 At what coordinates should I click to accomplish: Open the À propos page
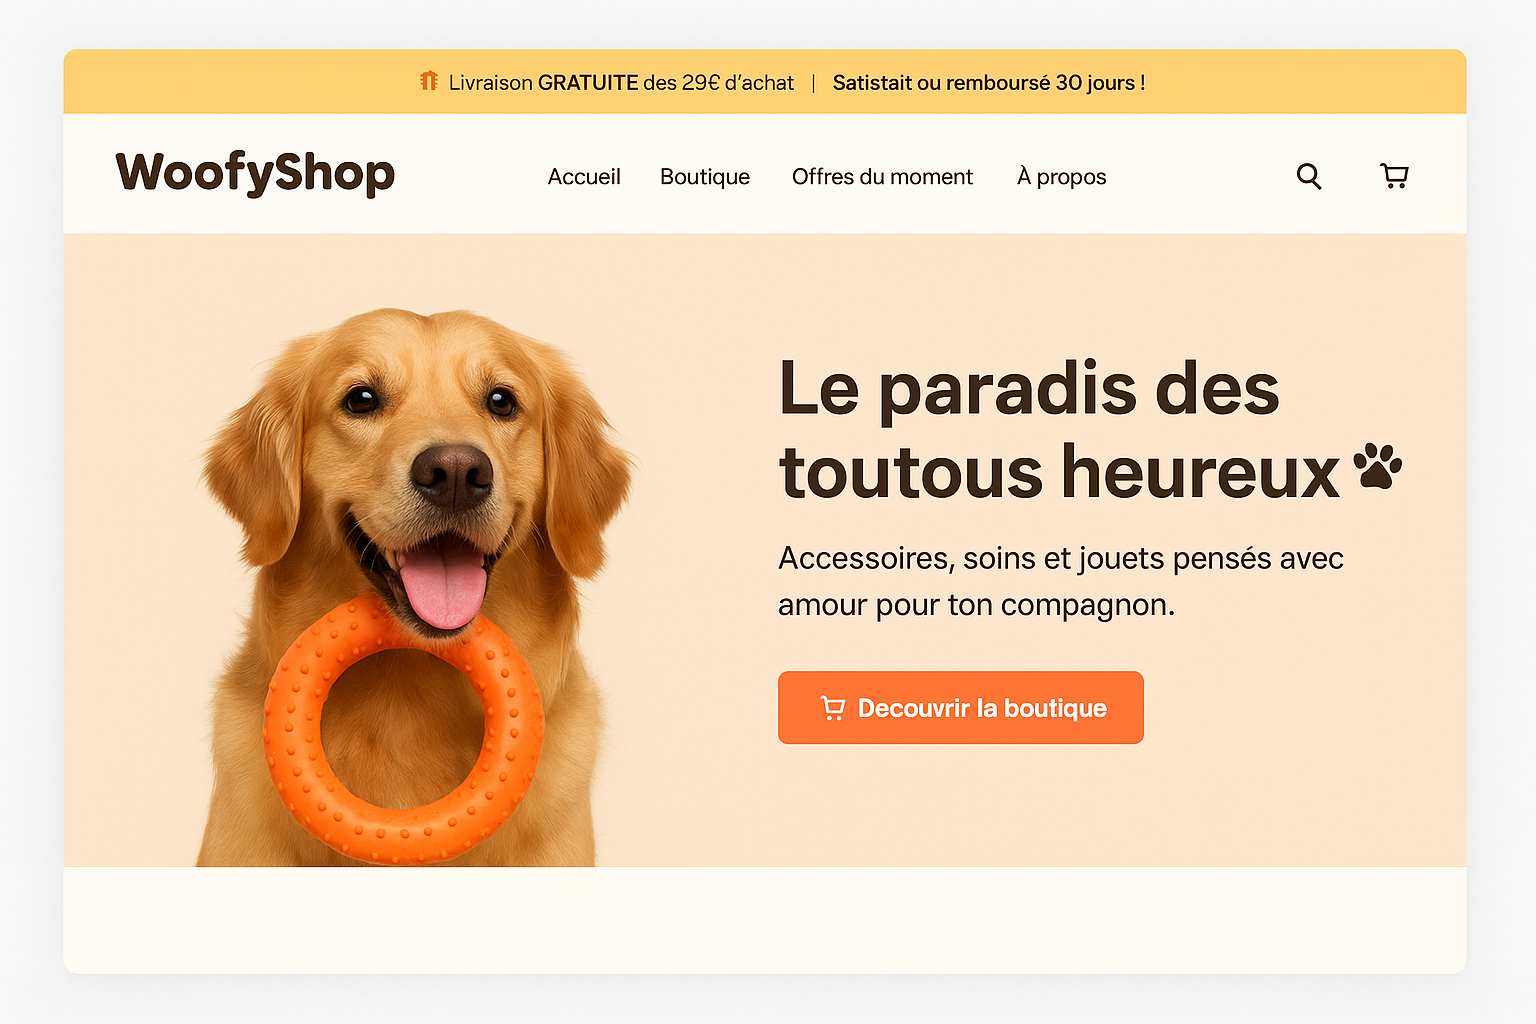pyautogui.click(x=1061, y=177)
